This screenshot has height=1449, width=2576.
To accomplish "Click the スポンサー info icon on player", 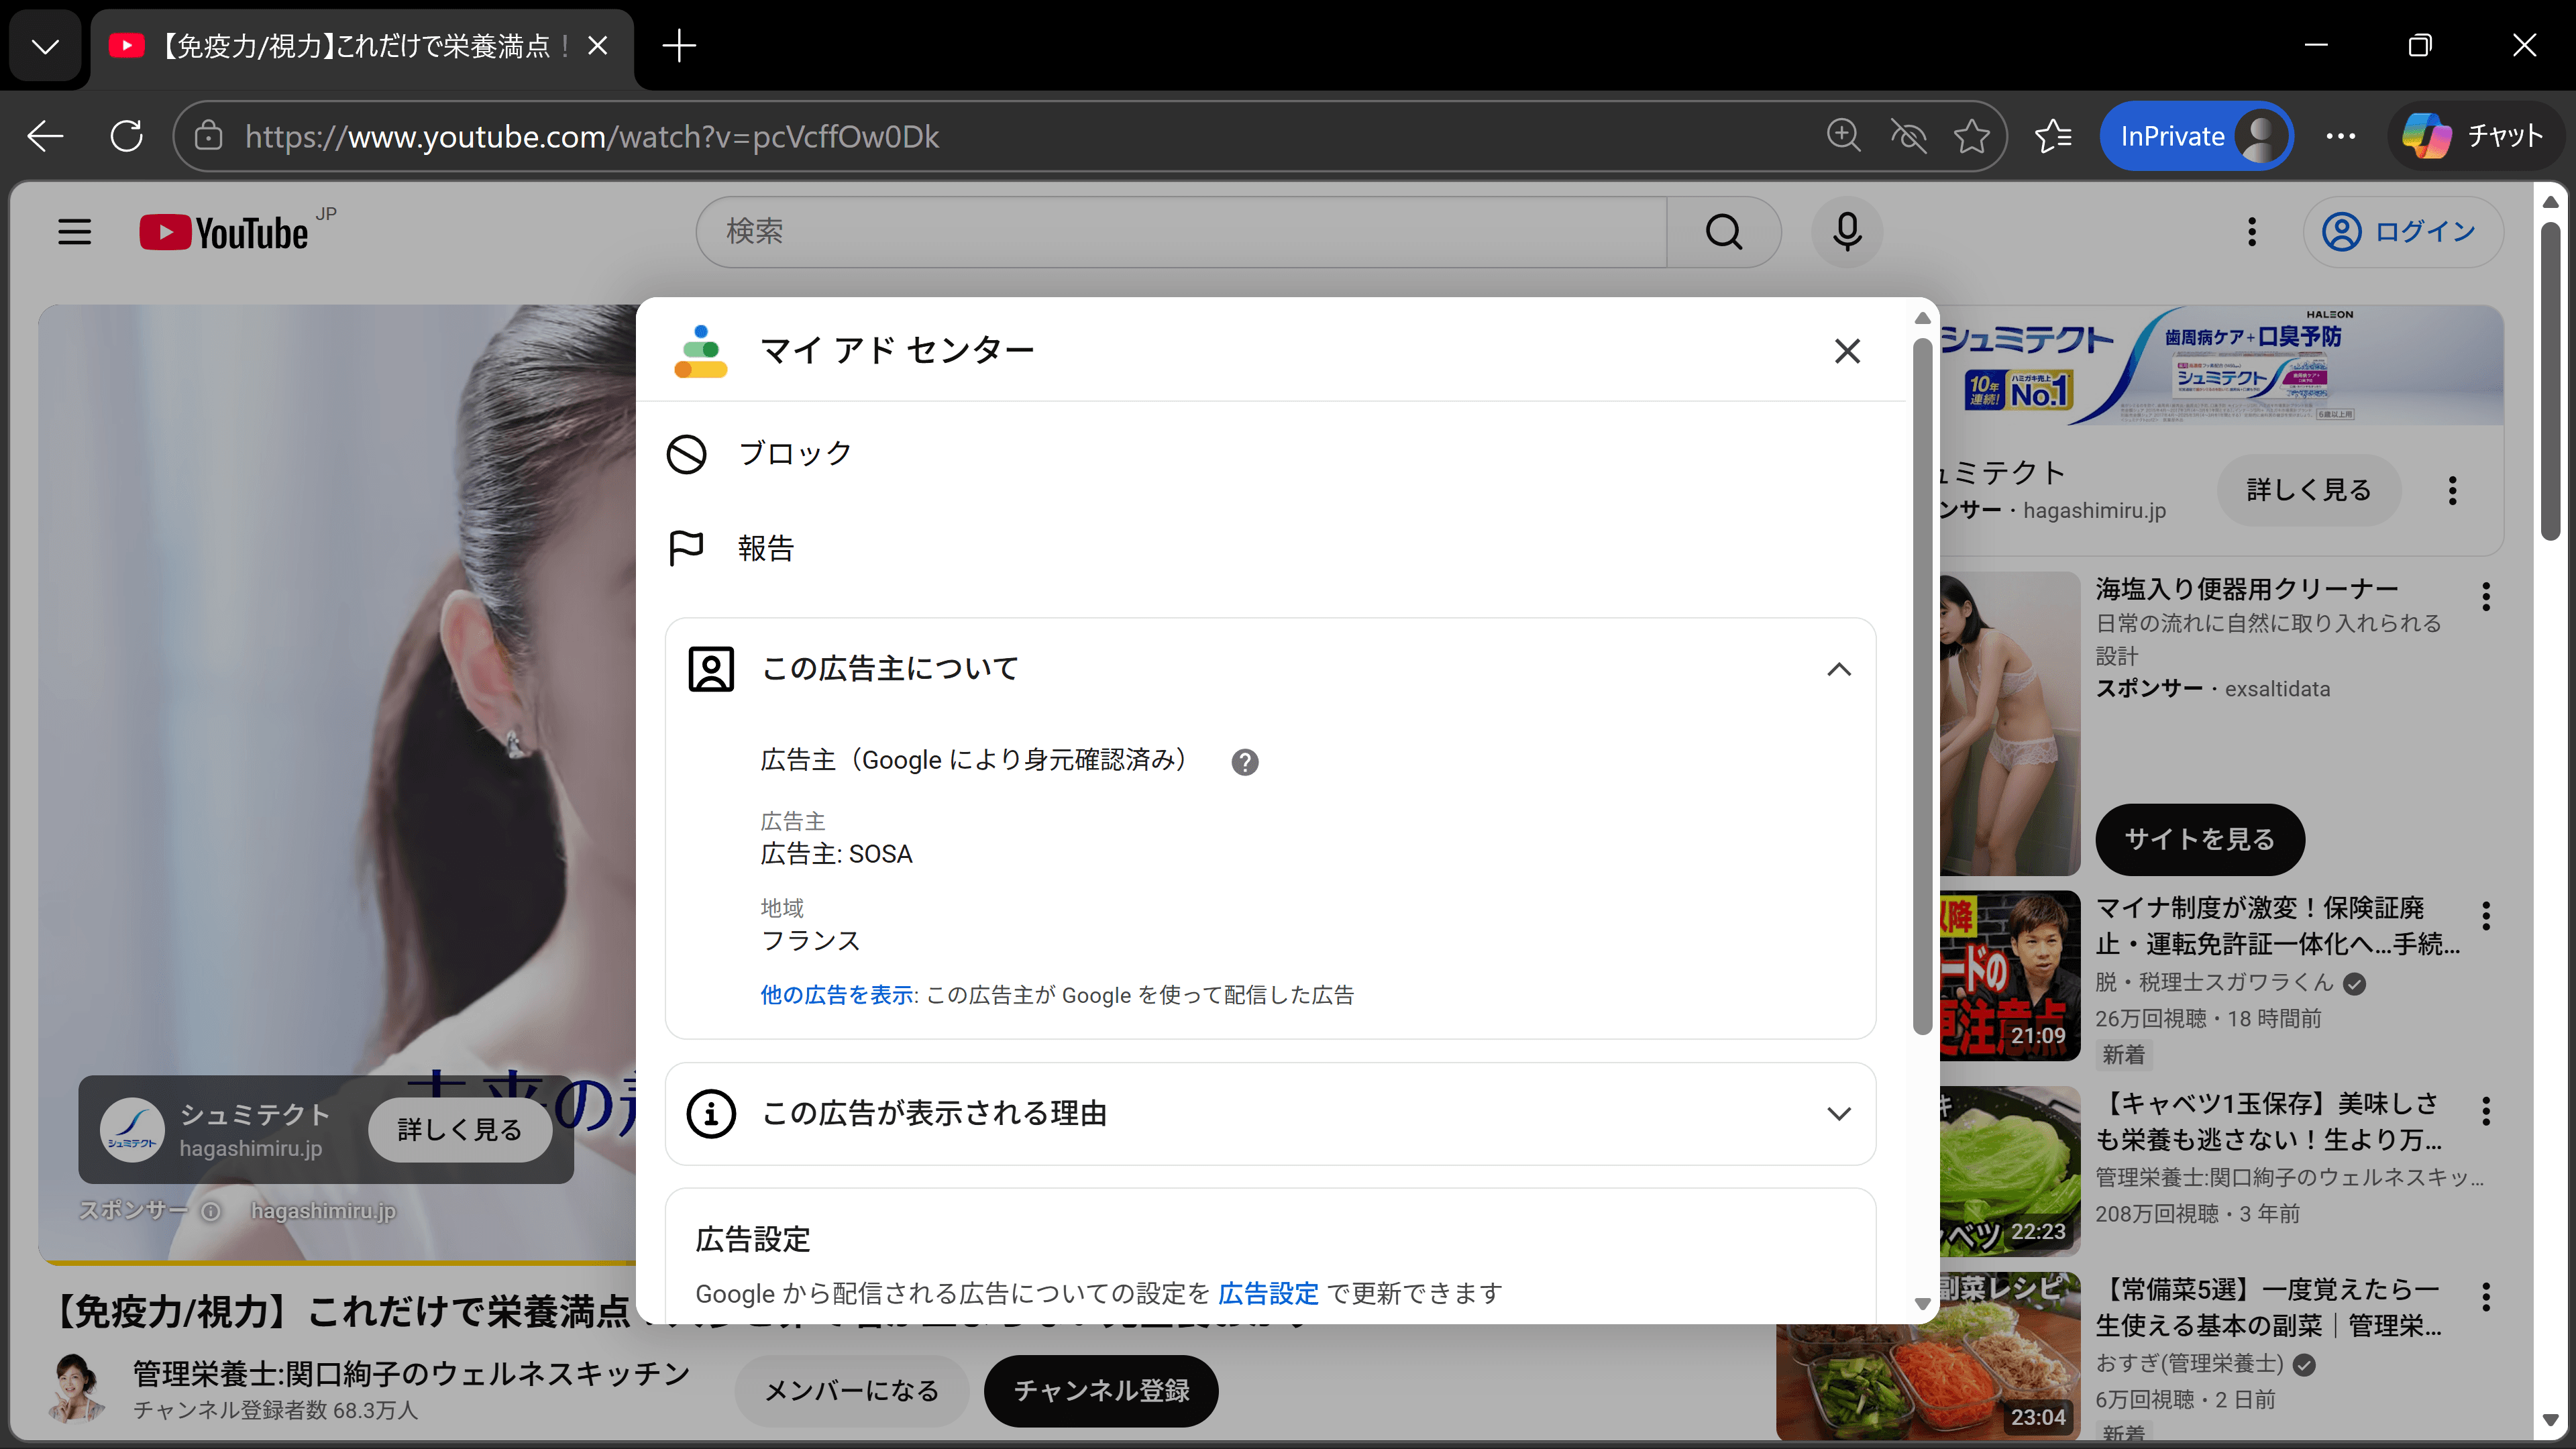I will pos(210,1211).
